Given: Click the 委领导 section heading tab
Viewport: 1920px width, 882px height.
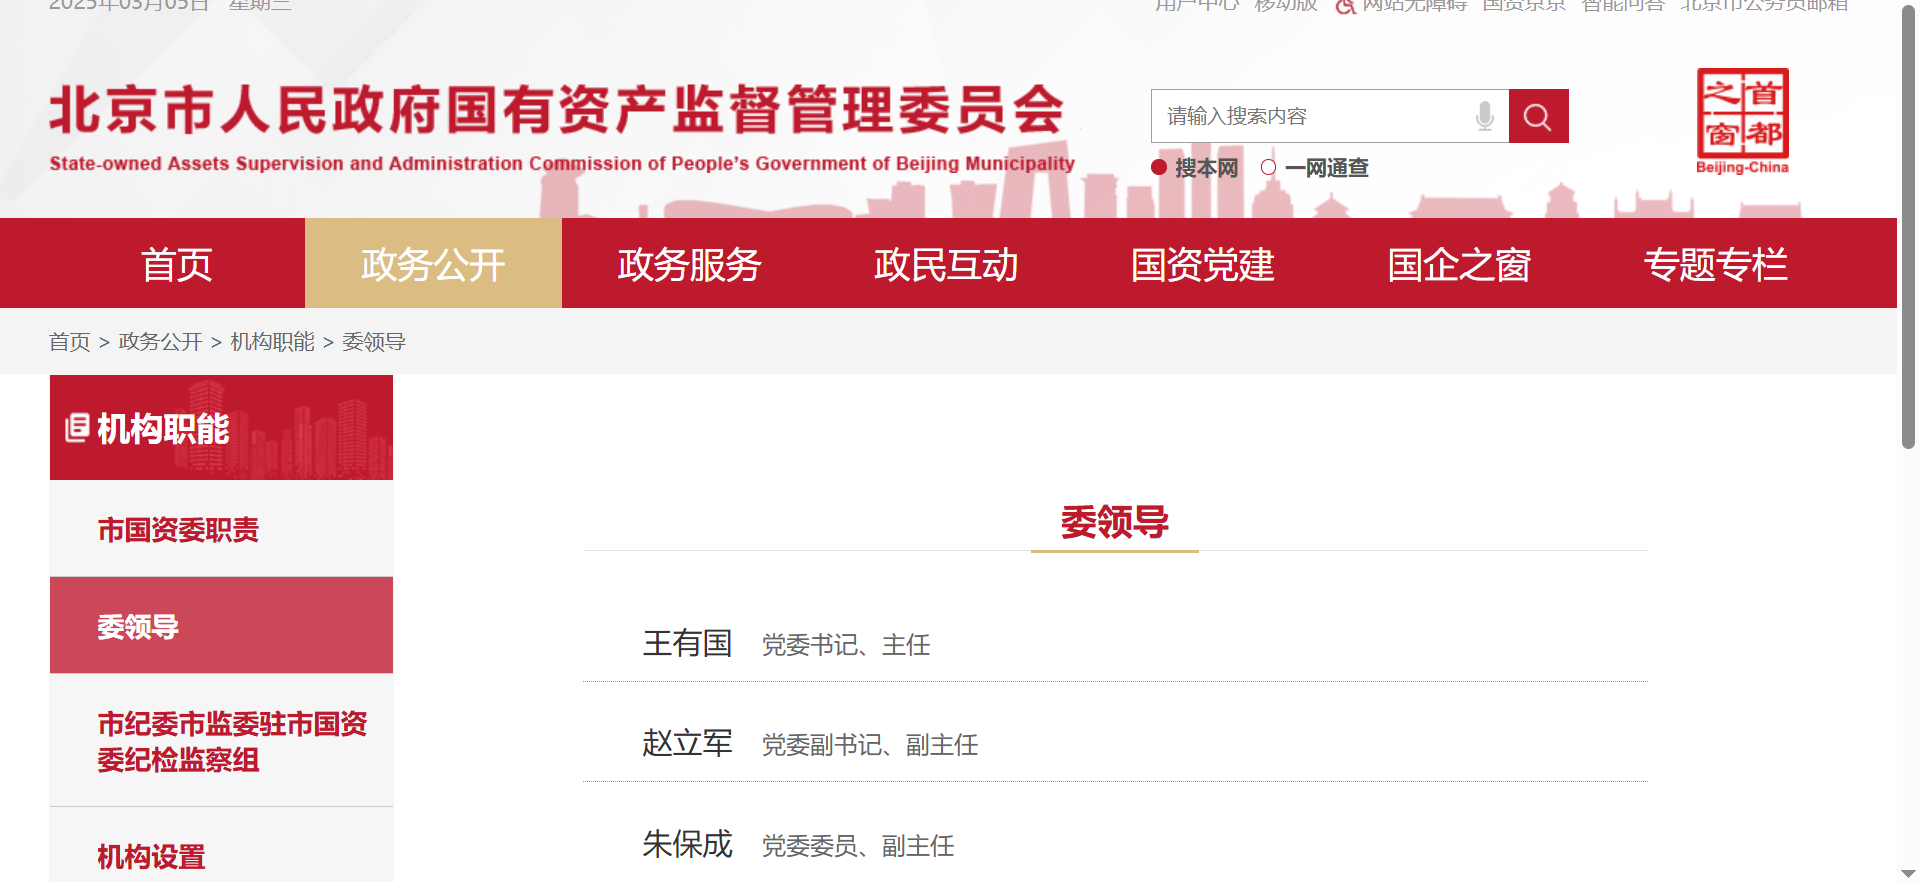Looking at the screenshot, I should (x=1115, y=522).
